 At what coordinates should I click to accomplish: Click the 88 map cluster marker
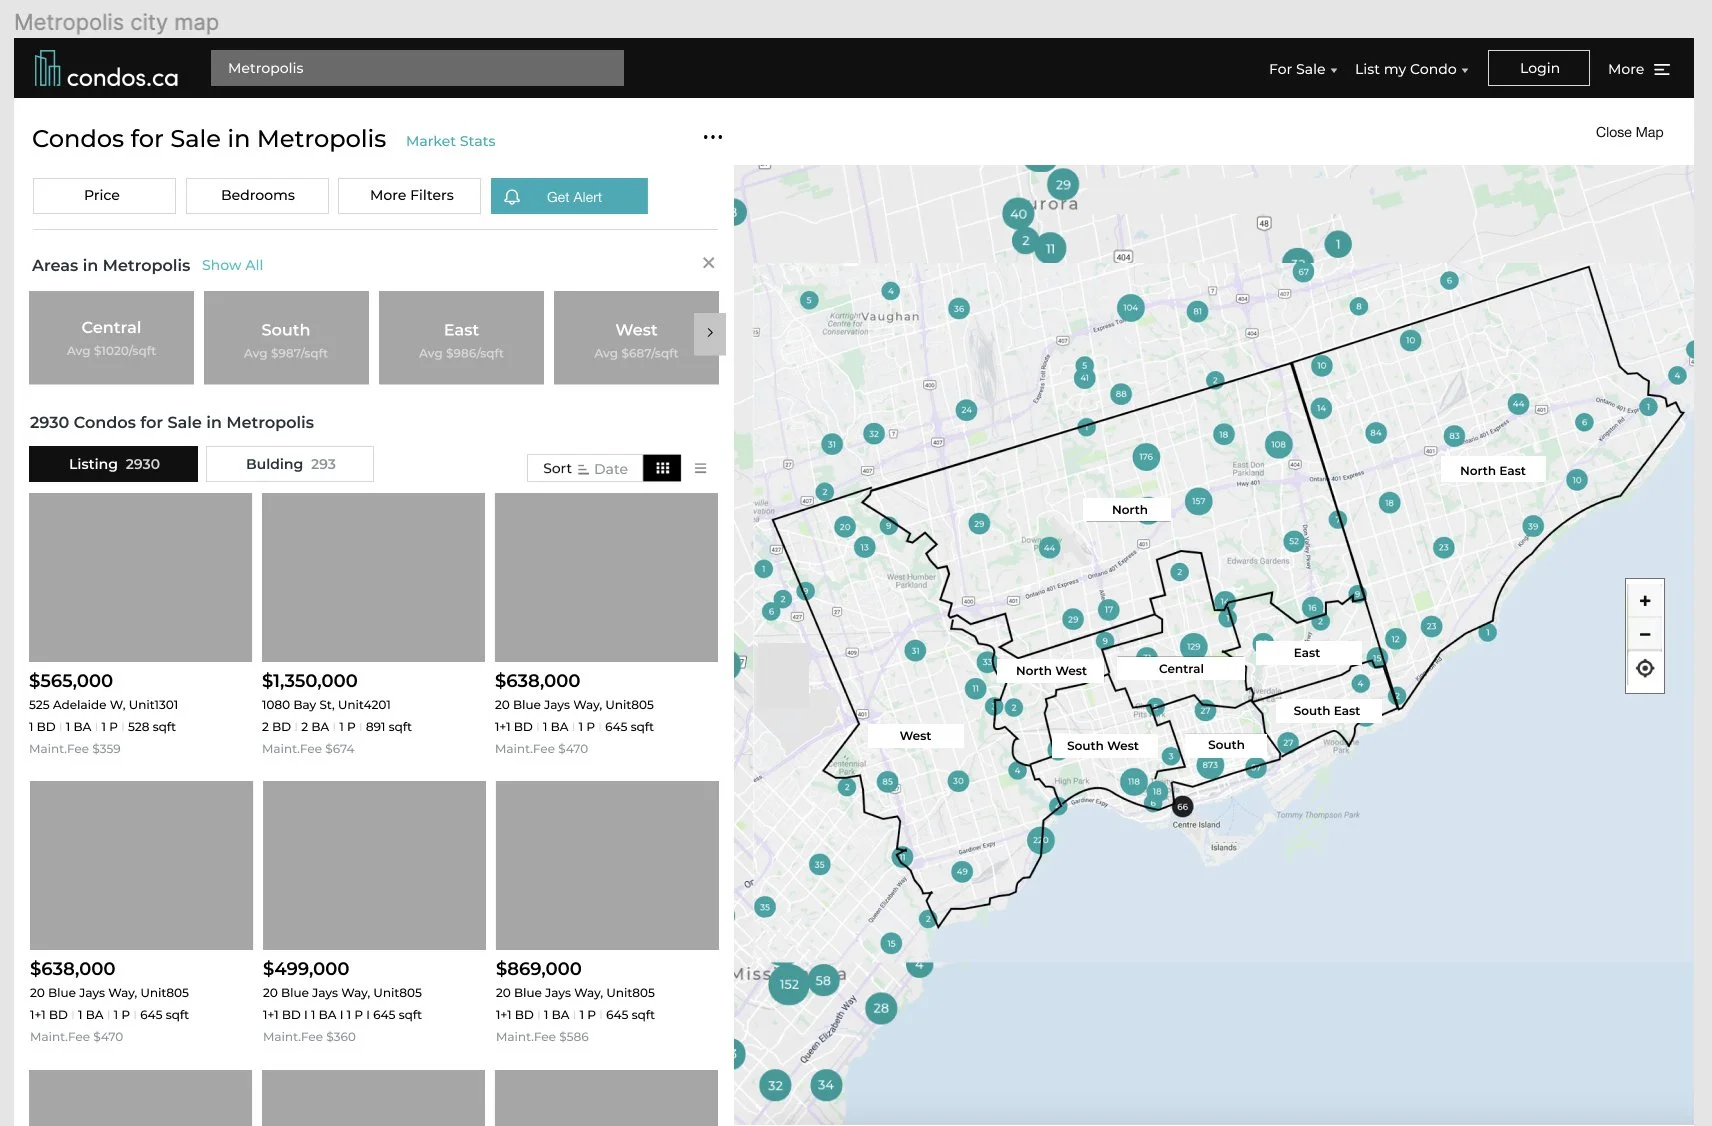pos(1121,394)
